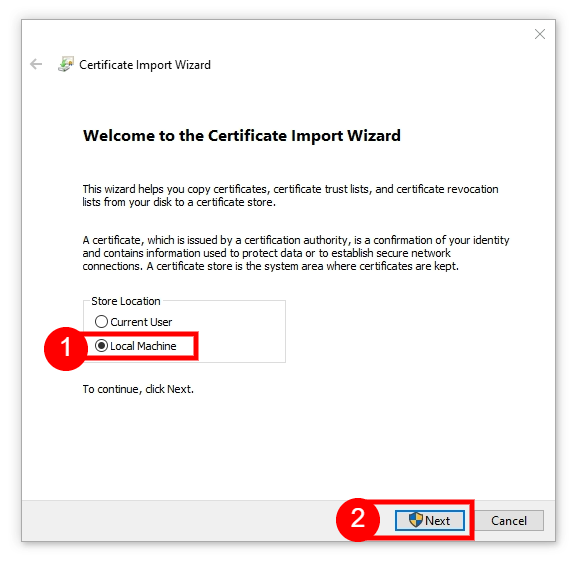Proceed by clicking the Next button

coord(430,520)
